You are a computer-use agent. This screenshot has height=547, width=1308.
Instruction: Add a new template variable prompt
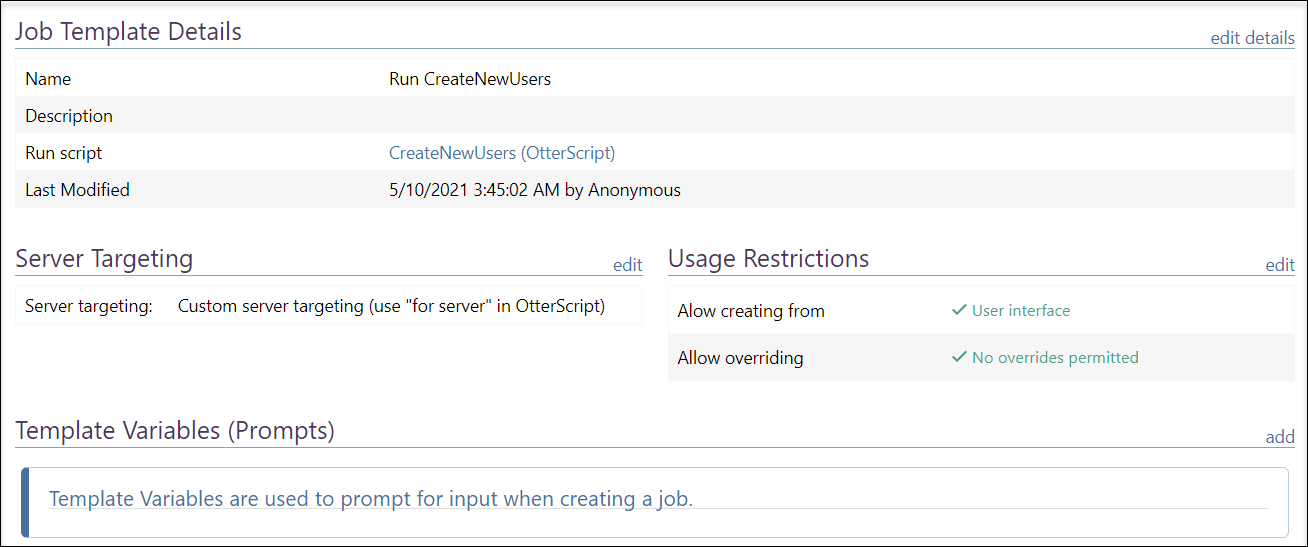[x=1280, y=437]
